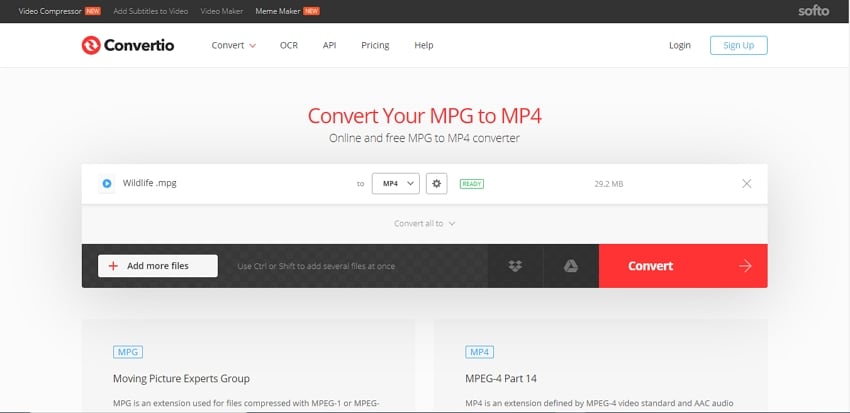
Task: Click the Convert Your MPG to MP4 heading
Action: click(x=424, y=115)
